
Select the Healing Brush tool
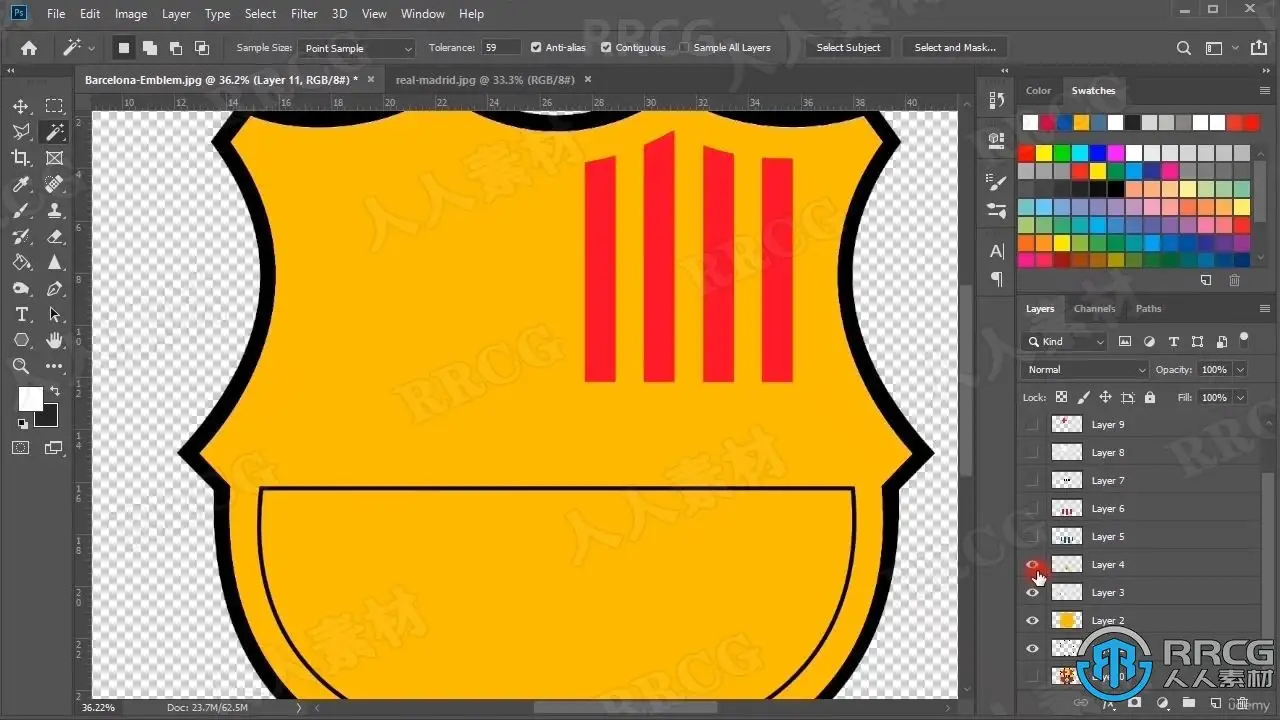click(55, 184)
